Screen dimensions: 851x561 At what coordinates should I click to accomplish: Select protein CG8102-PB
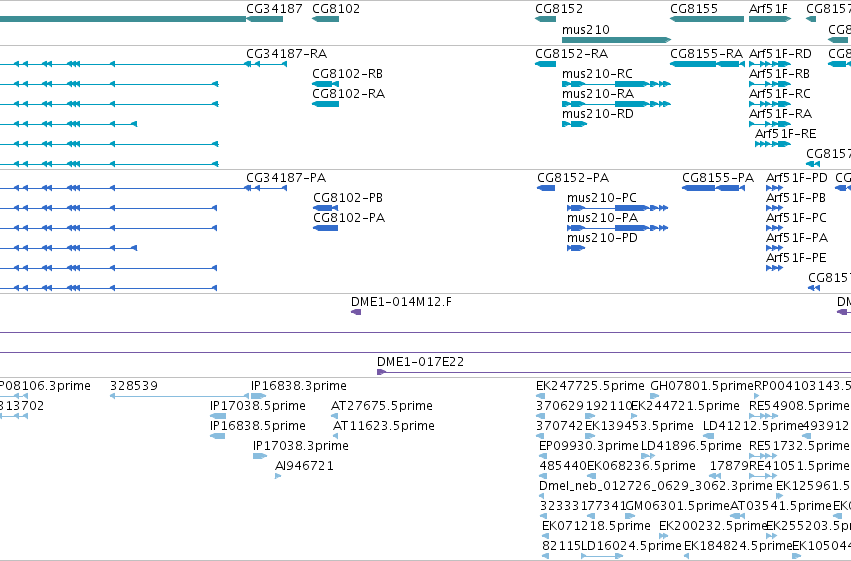348,198
